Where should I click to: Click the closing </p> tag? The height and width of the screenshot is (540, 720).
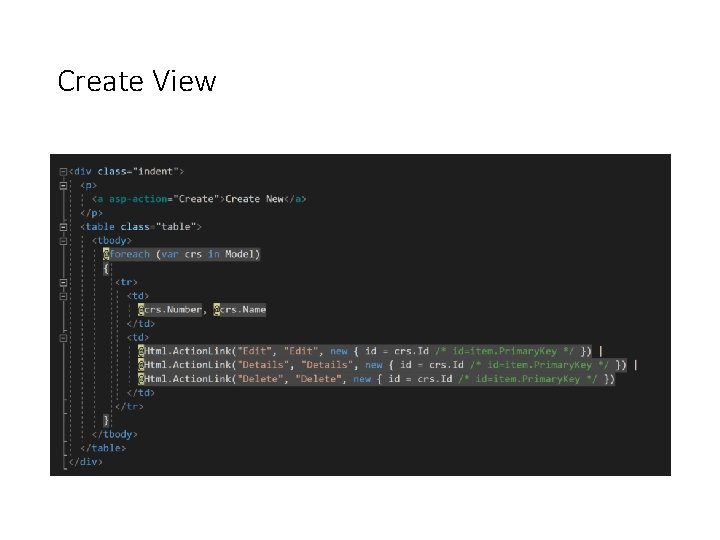coord(91,213)
